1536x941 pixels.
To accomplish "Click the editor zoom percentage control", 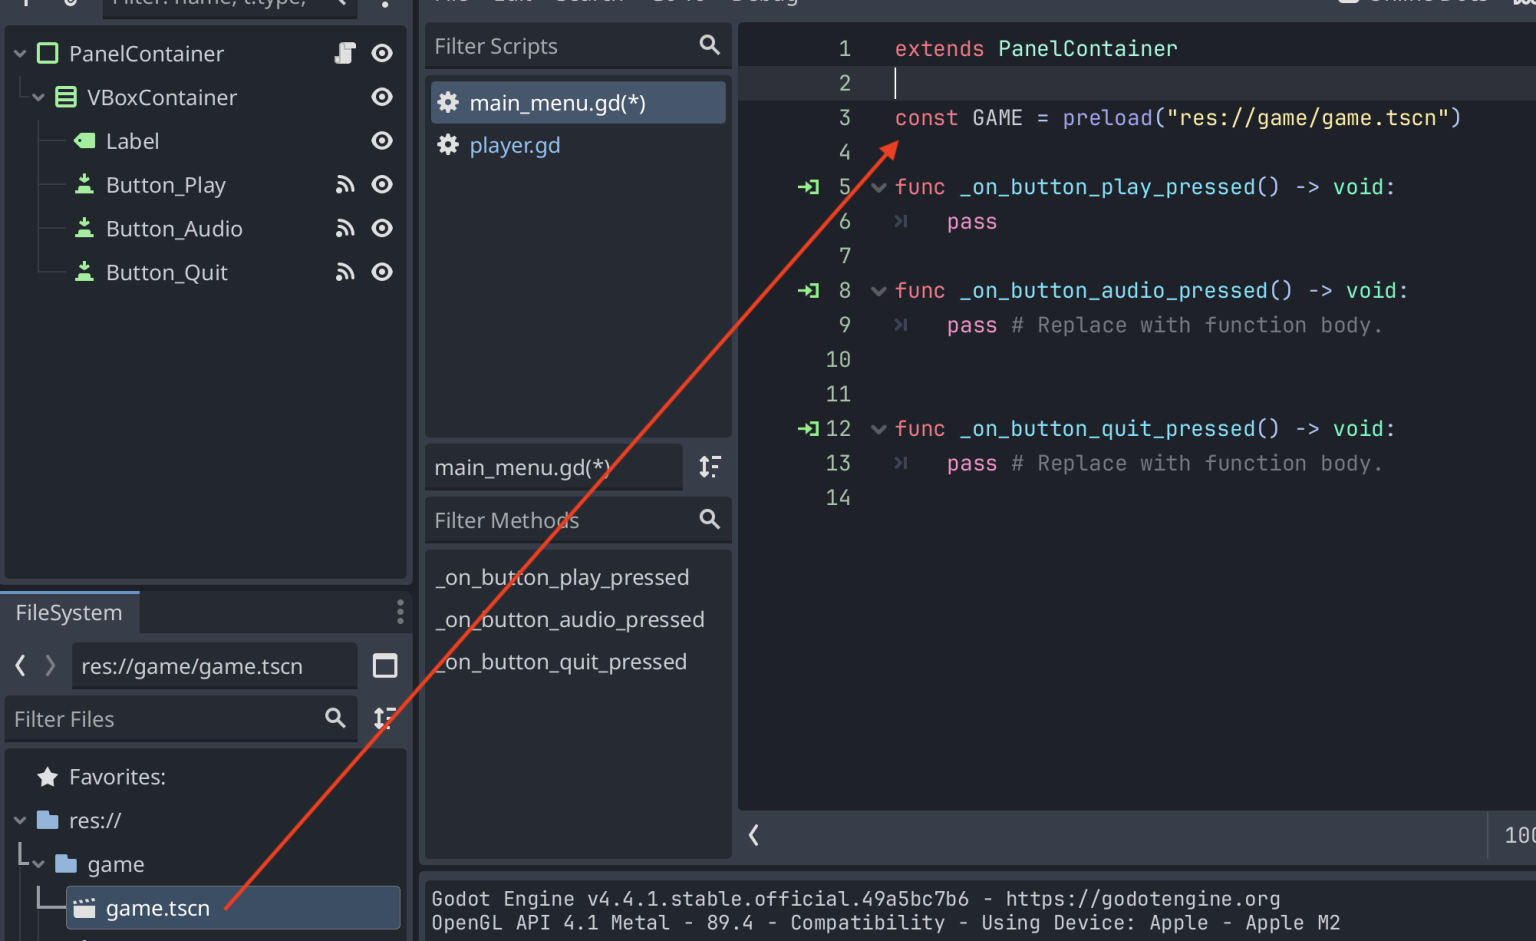I will (x=1520, y=835).
